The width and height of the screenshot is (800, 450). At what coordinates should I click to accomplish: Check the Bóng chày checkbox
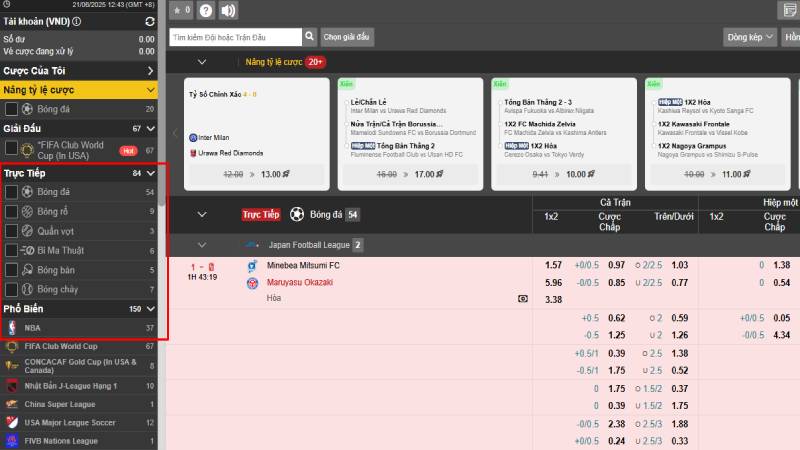click(11, 289)
